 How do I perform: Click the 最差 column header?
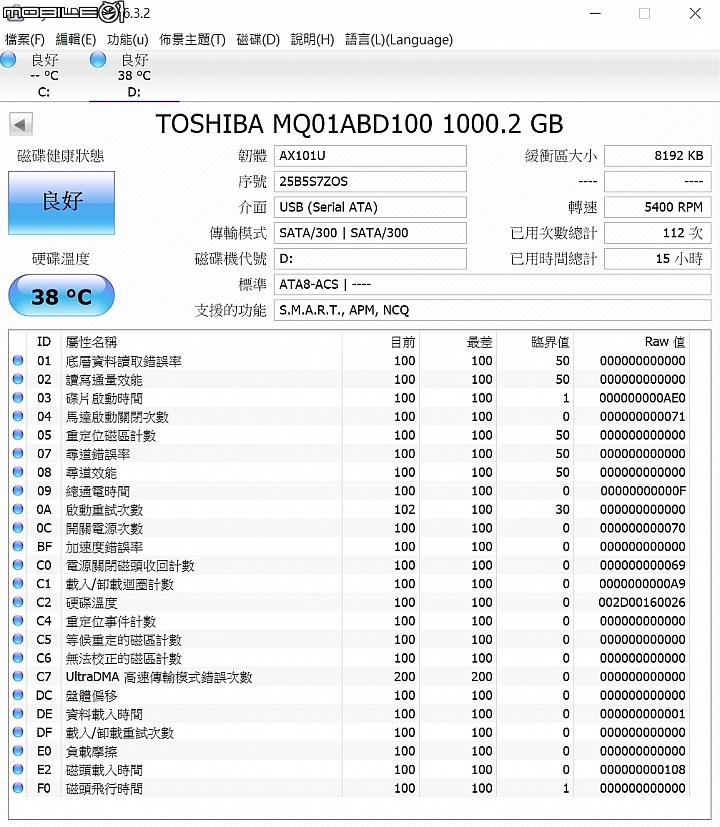458,342
